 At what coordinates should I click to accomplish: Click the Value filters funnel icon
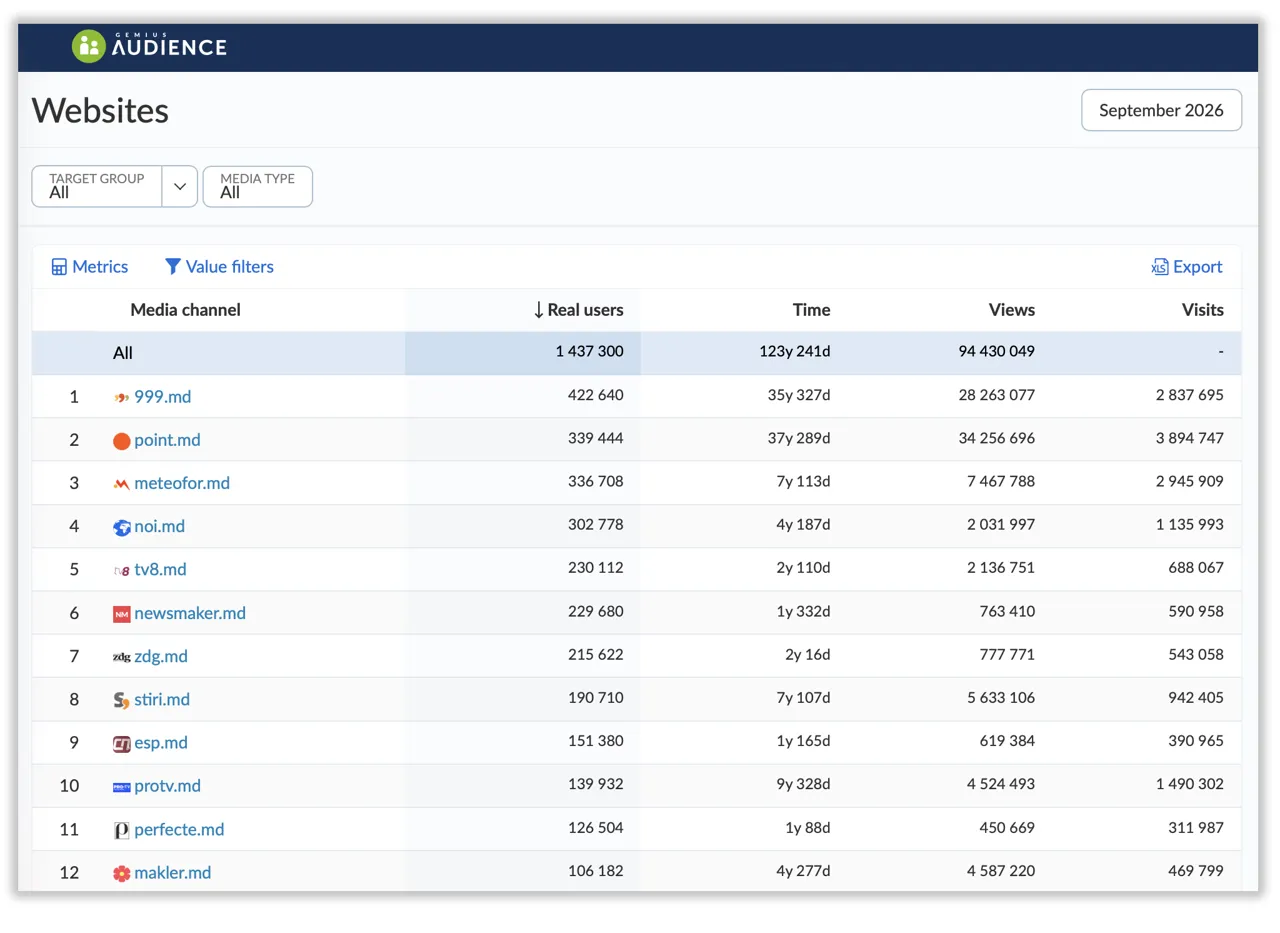173,267
